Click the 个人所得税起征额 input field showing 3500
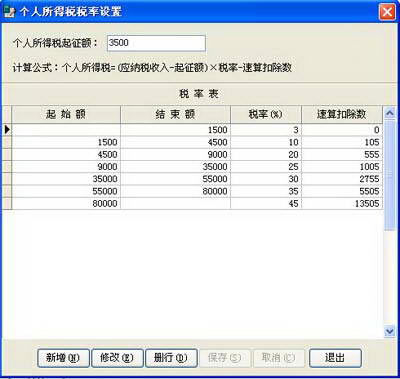The width and height of the screenshot is (400, 379). click(x=156, y=43)
